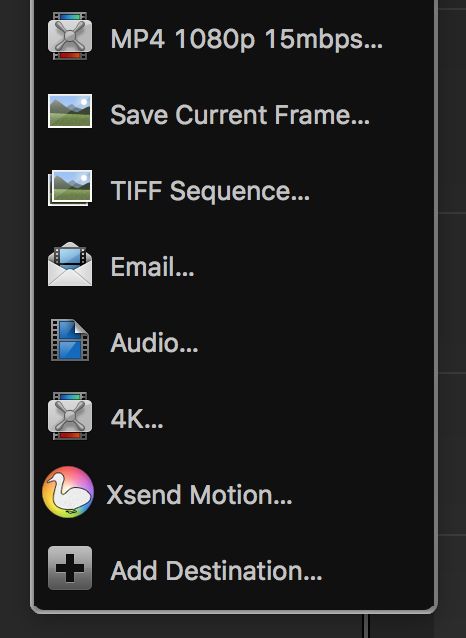The width and height of the screenshot is (466, 638).
Task: Click the envelope icon for Email
Action: click(70, 264)
